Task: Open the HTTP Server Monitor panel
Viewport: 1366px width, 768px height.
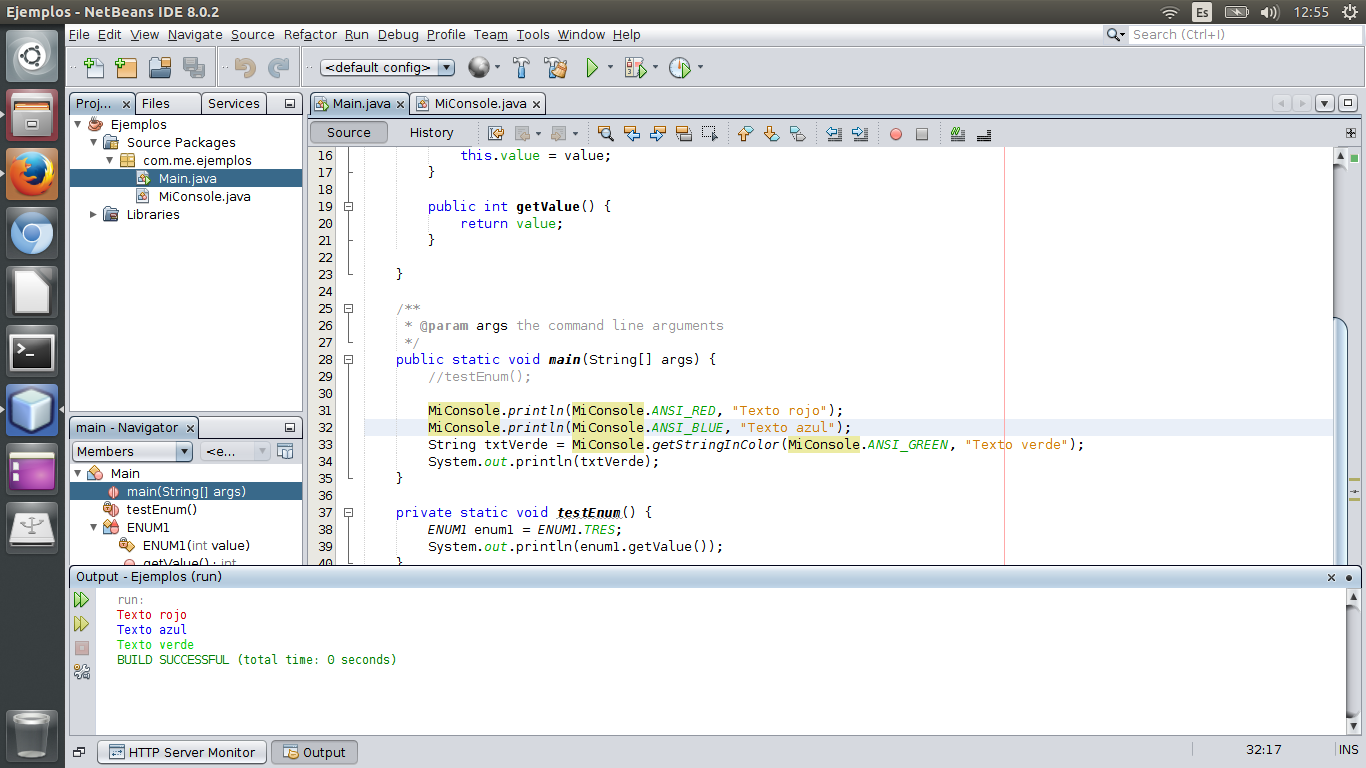Action: (181, 752)
